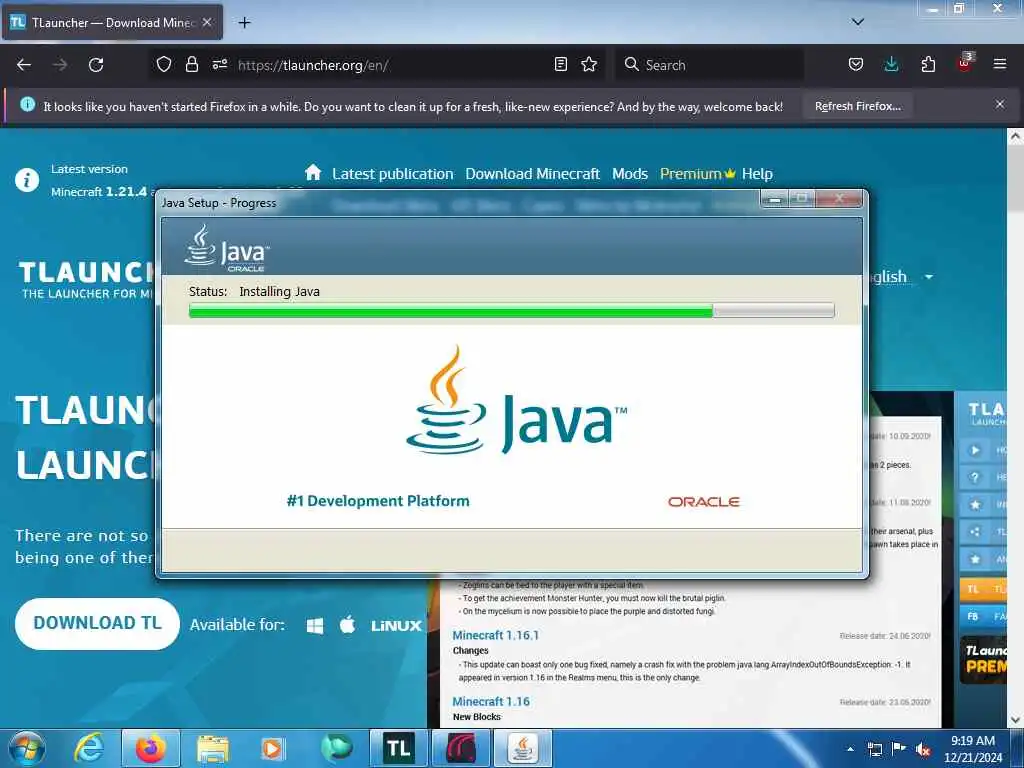Open the TL launcher taskbar icon
1024x768 pixels.
point(398,748)
